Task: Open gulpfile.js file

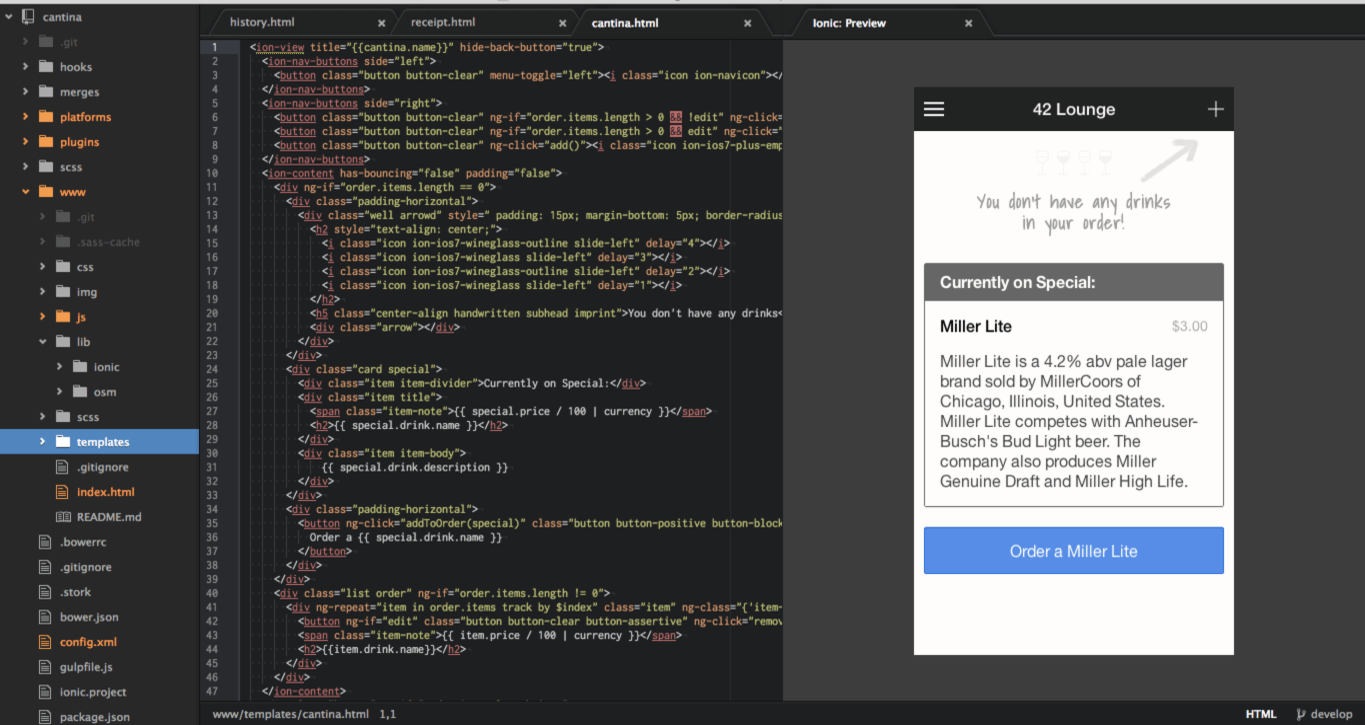Action: coord(86,667)
